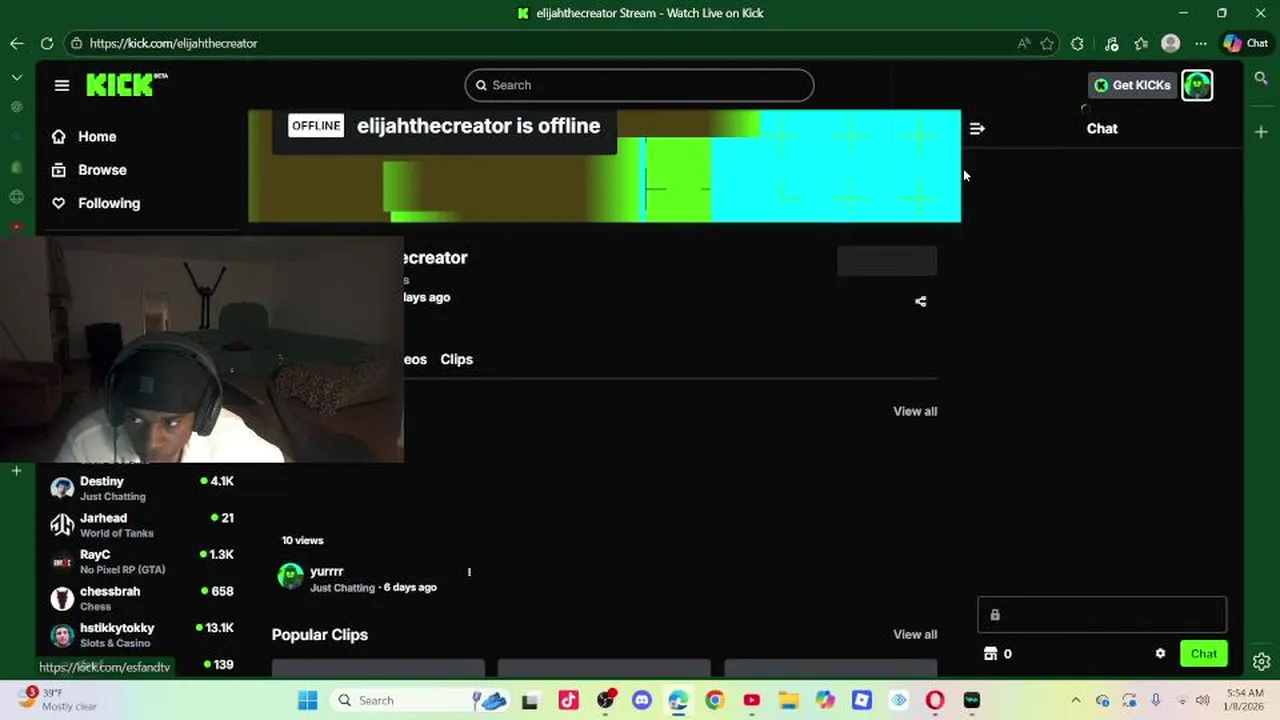Click the locked chat message box

[x=1102, y=615]
